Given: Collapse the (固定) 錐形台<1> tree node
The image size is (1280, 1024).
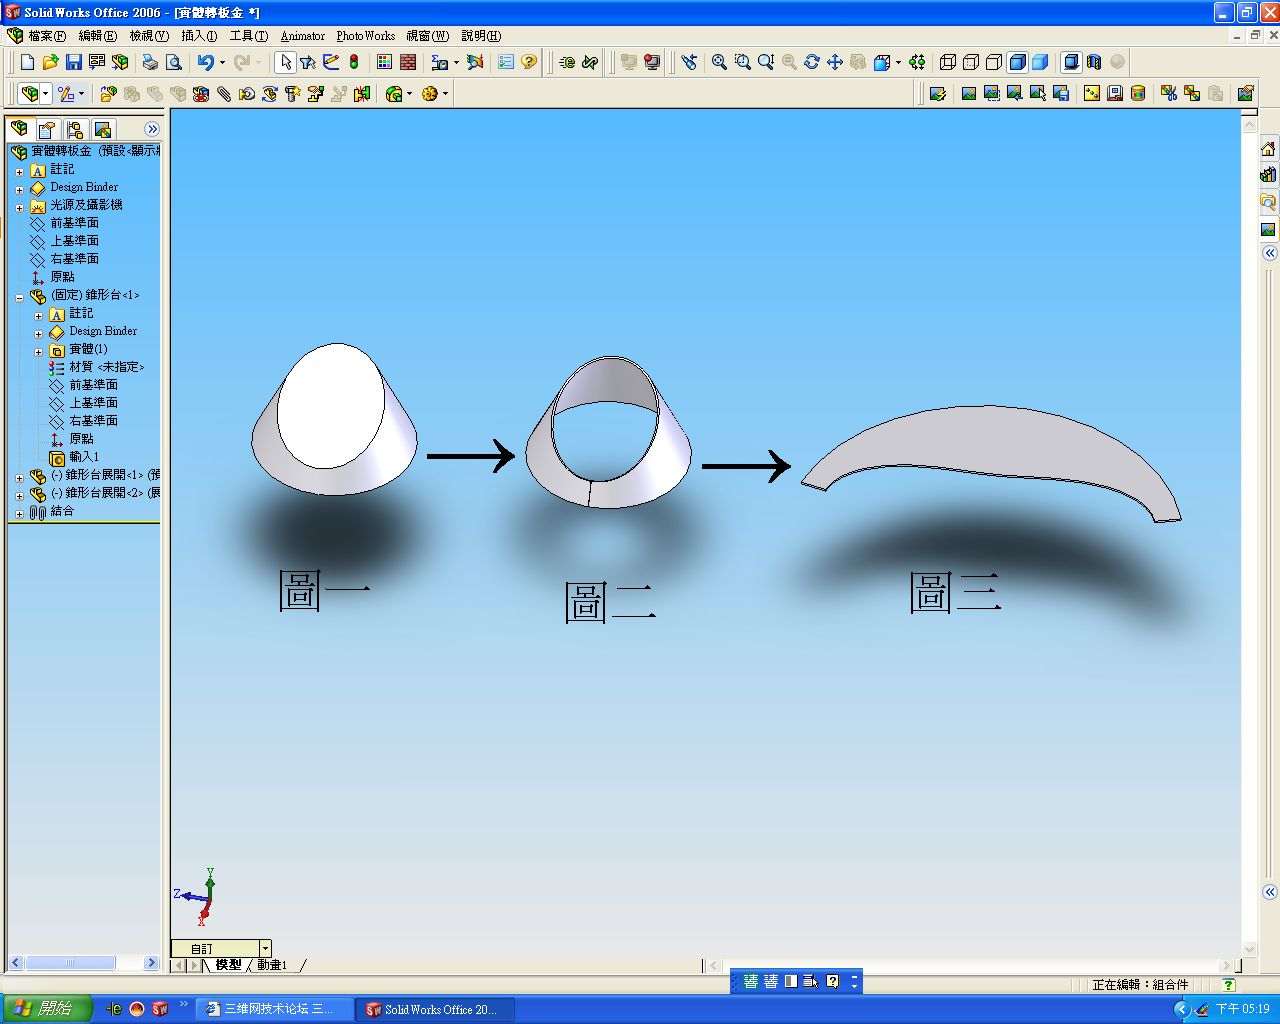Looking at the screenshot, I should coord(19,297).
